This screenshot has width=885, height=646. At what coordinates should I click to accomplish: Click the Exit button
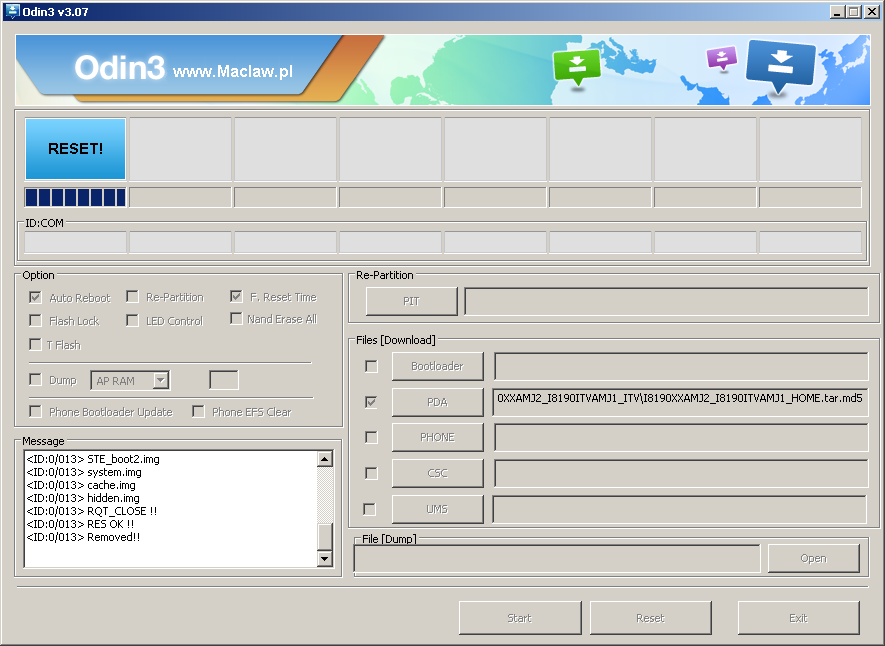coord(799,618)
